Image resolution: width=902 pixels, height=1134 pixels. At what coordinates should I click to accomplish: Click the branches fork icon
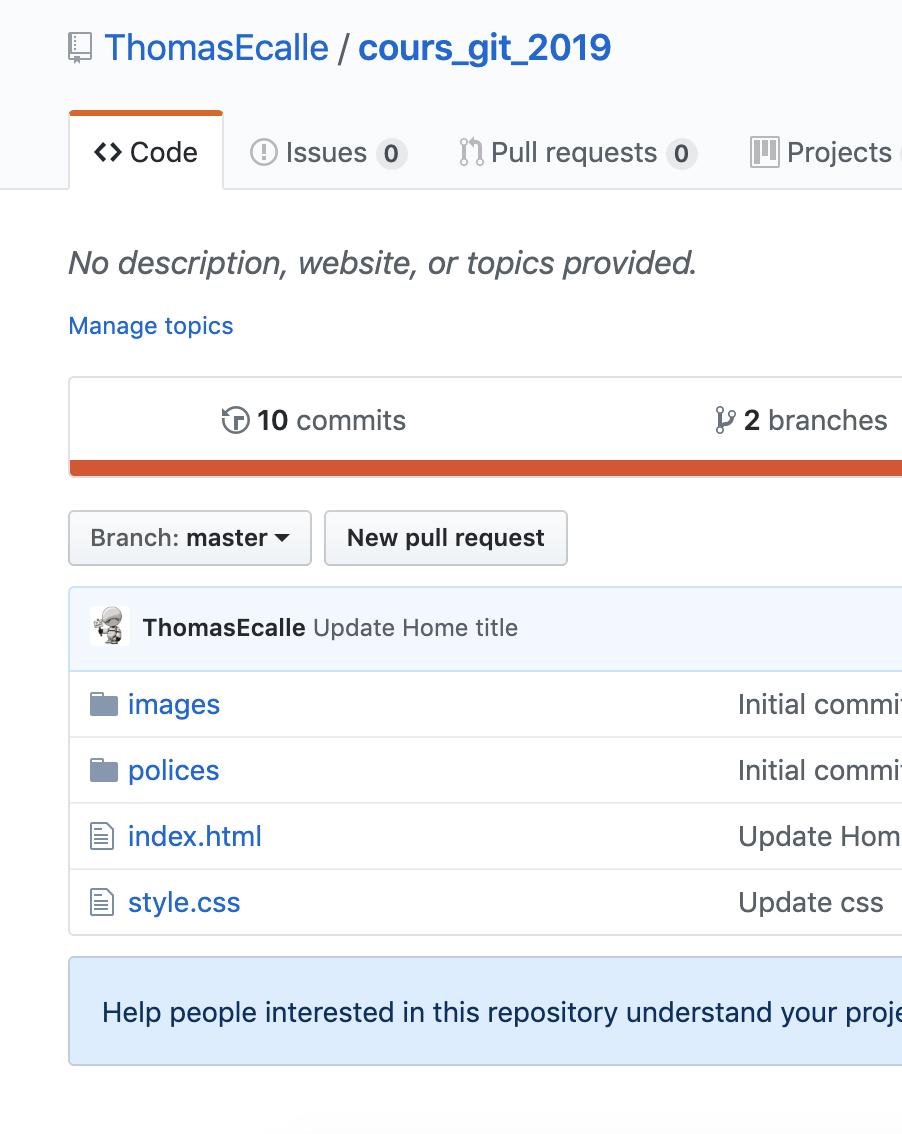[725, 421]
